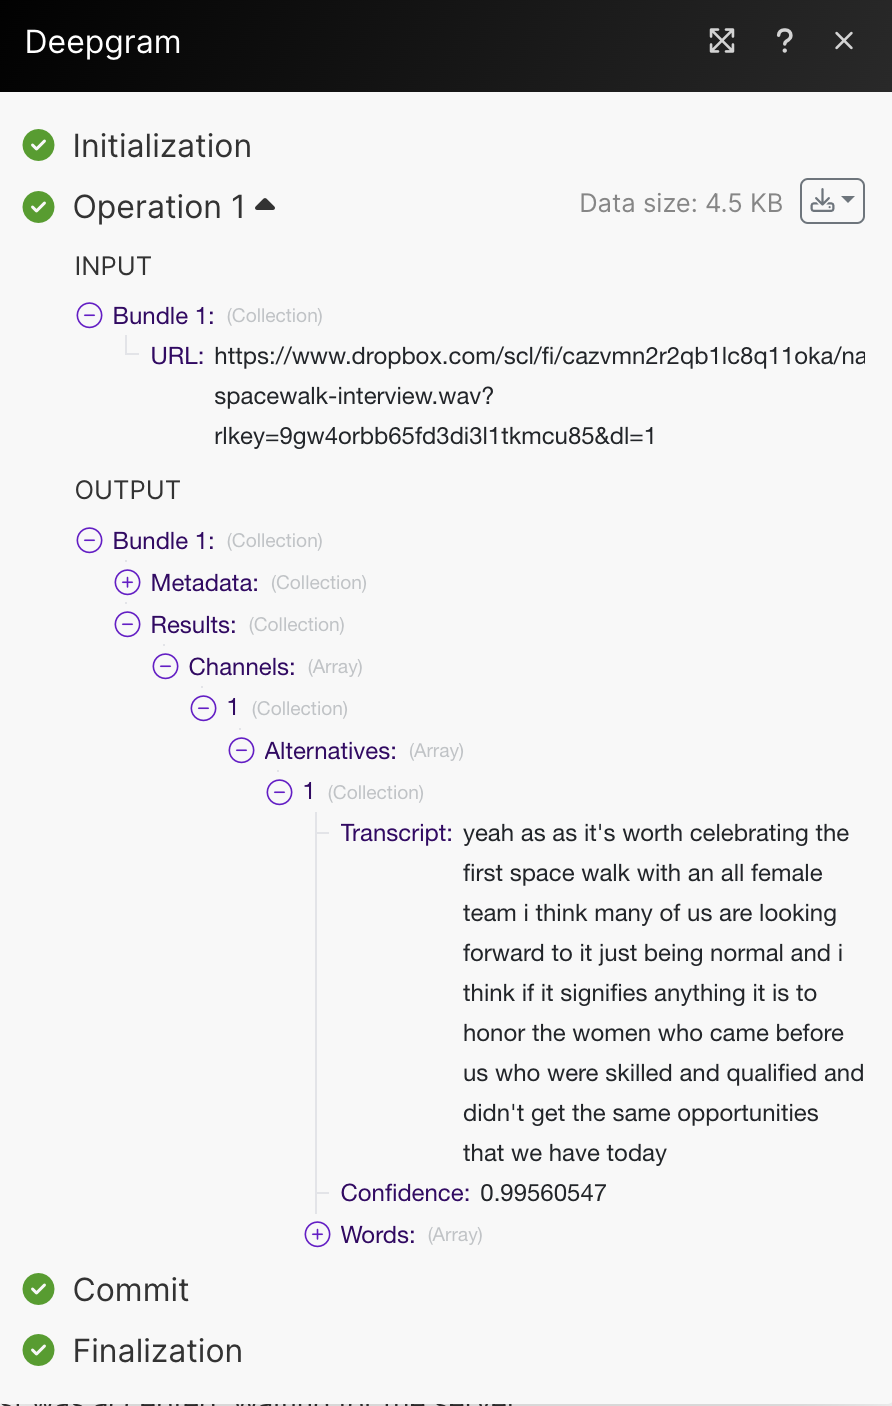Click the Confidence value 0.99560547
Image resolution: width=892 pixels, height=1406 pixels.
click(543, 1193)
